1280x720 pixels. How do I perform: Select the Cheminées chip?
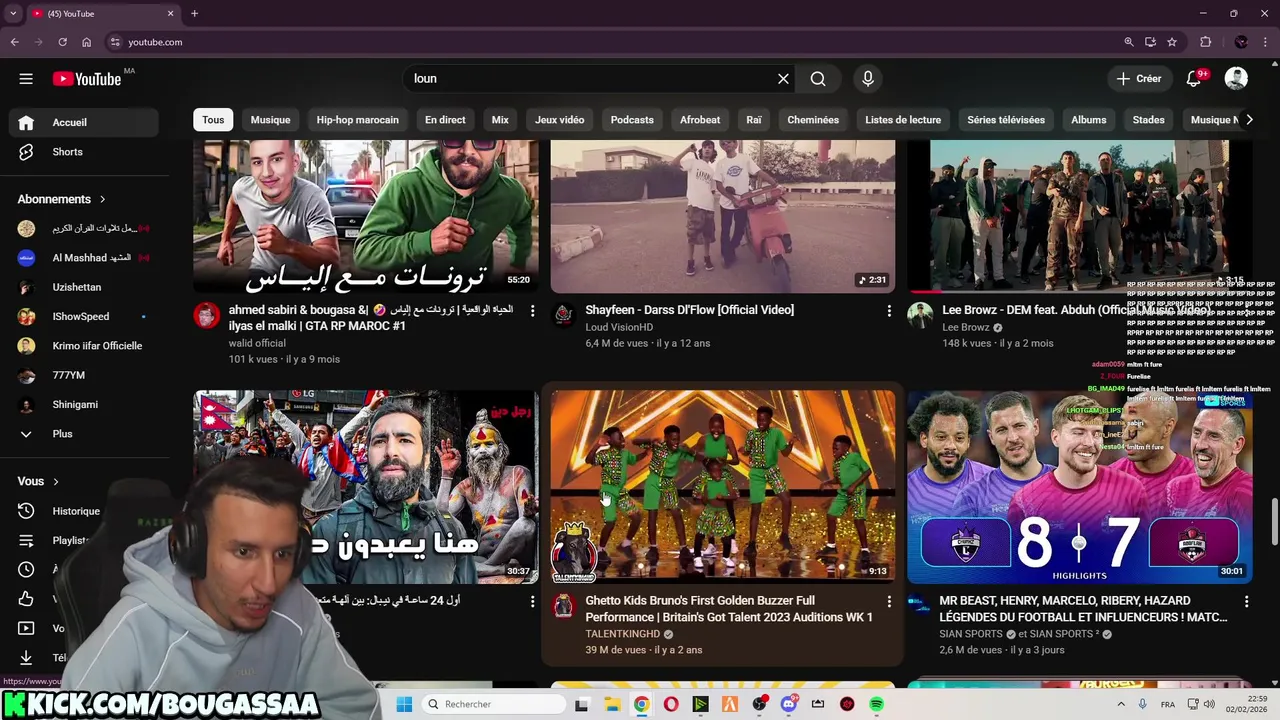tap(813, 120)
